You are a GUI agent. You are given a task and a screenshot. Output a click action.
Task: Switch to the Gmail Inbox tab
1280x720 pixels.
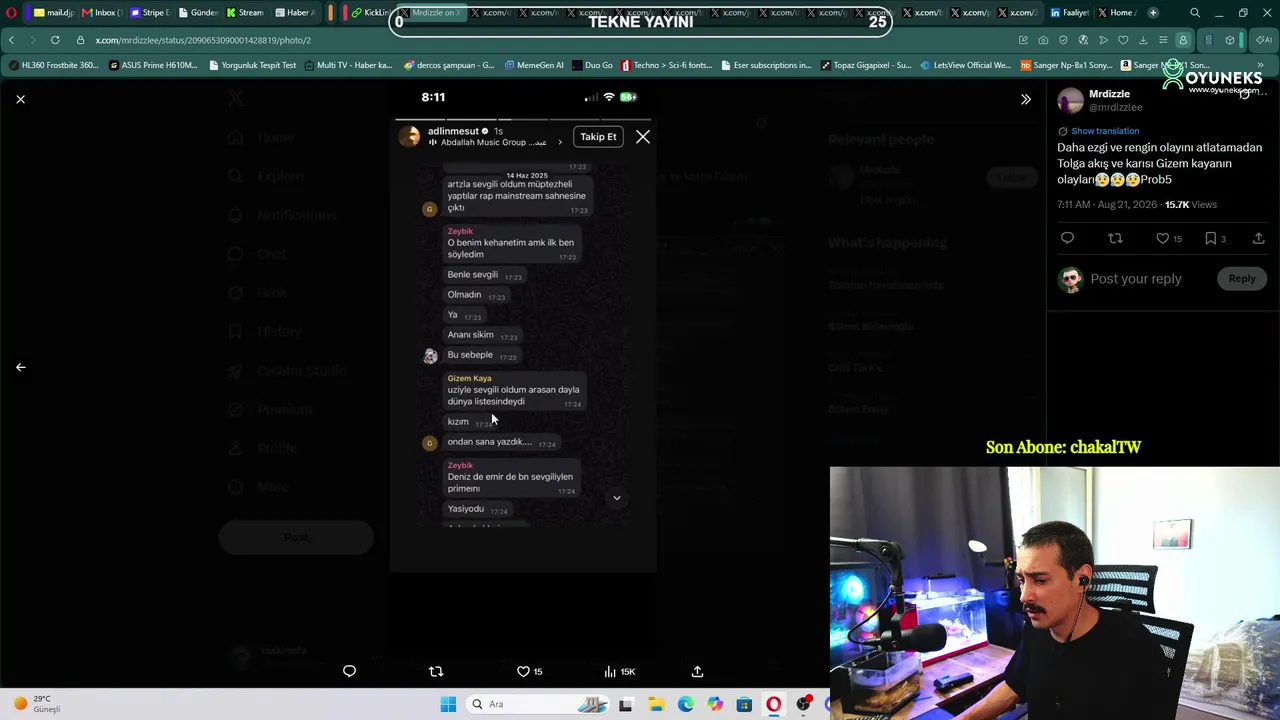click(x=101, y=13)
